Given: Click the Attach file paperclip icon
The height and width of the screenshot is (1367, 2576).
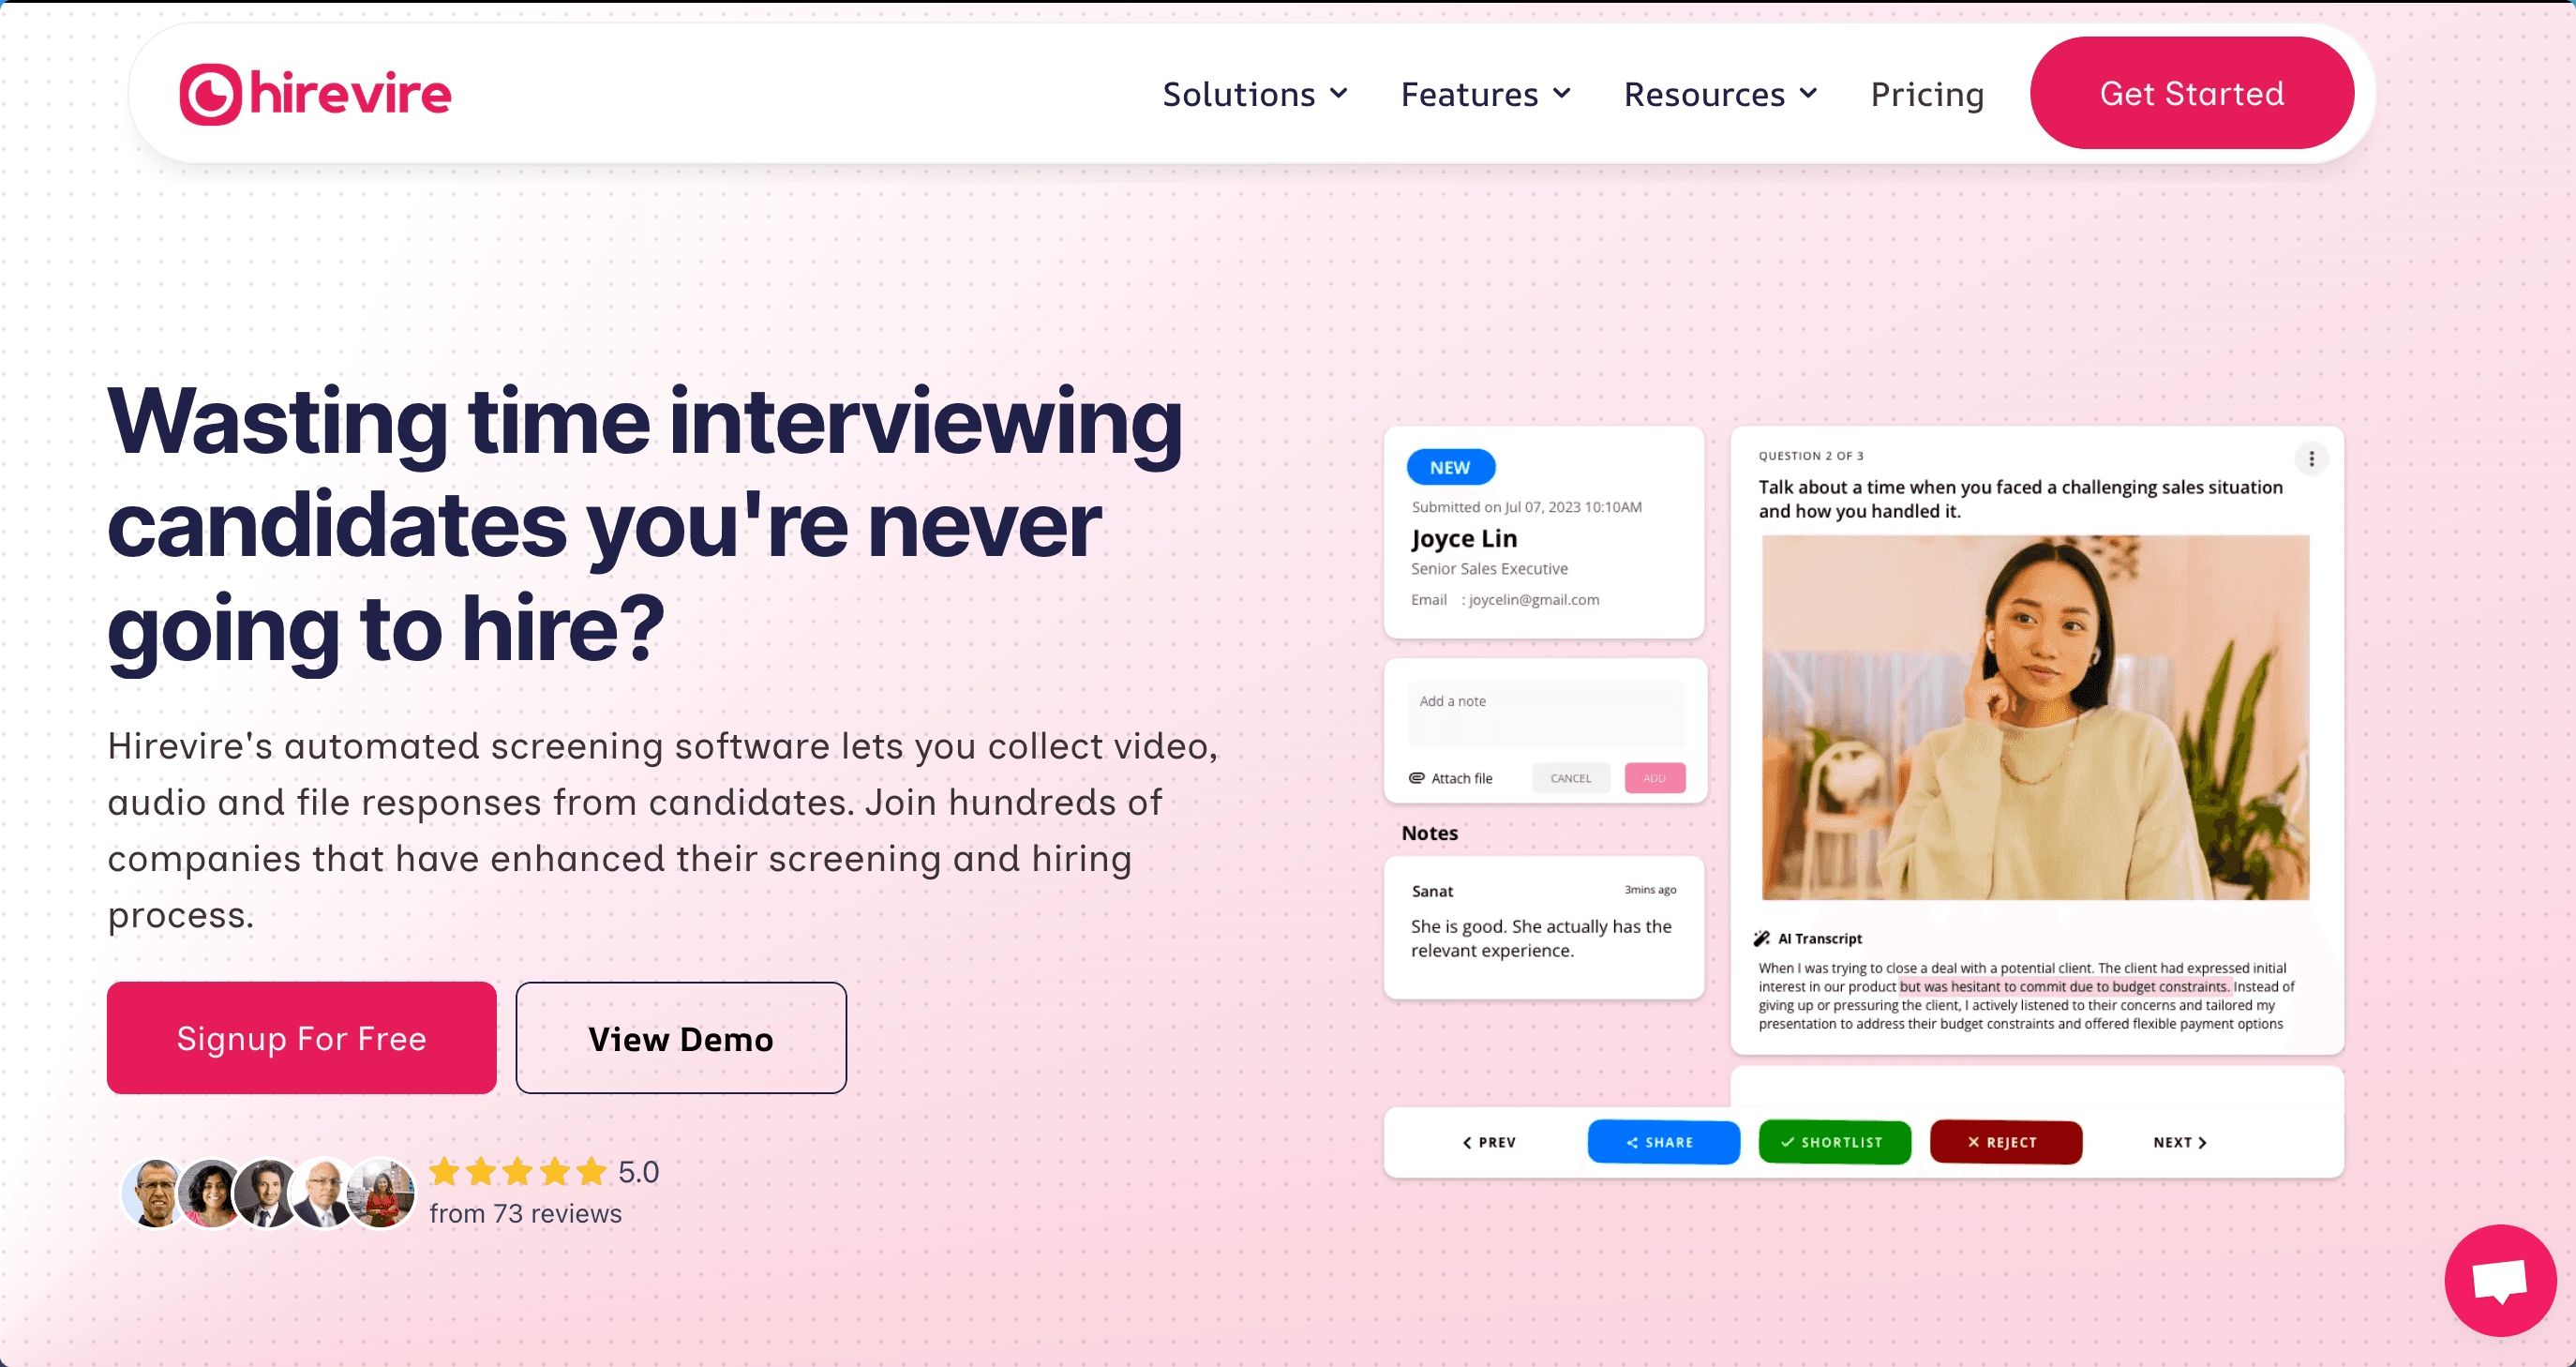Looking at the screenshot, I should [x=1416, y=778].
